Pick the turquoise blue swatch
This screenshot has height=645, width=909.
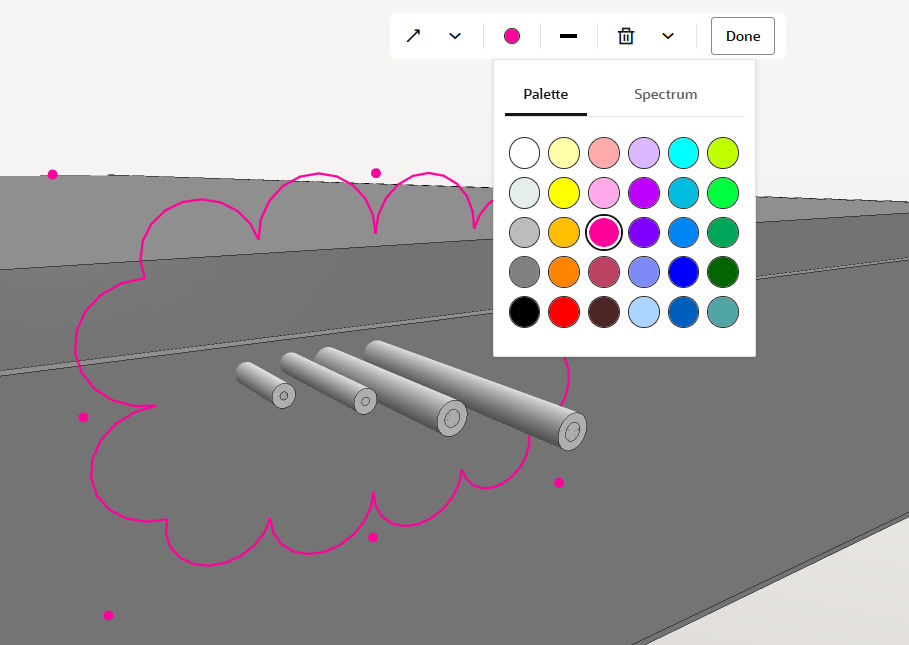point(683,193)
